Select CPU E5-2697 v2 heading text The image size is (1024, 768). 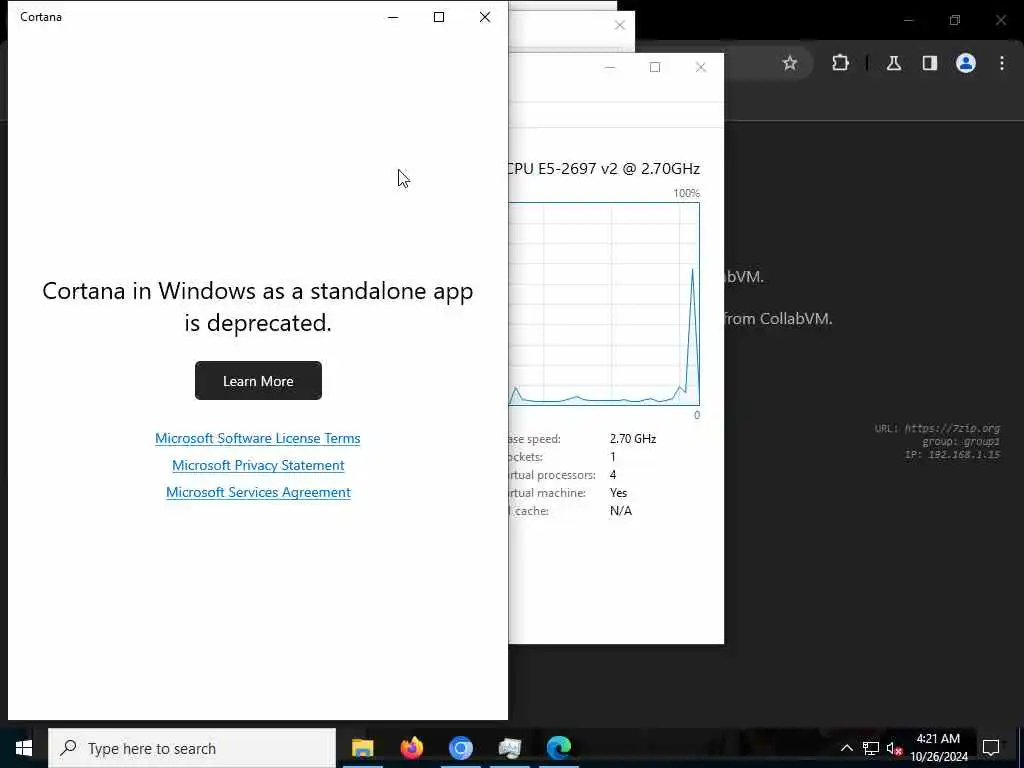(x=604, y=168)
